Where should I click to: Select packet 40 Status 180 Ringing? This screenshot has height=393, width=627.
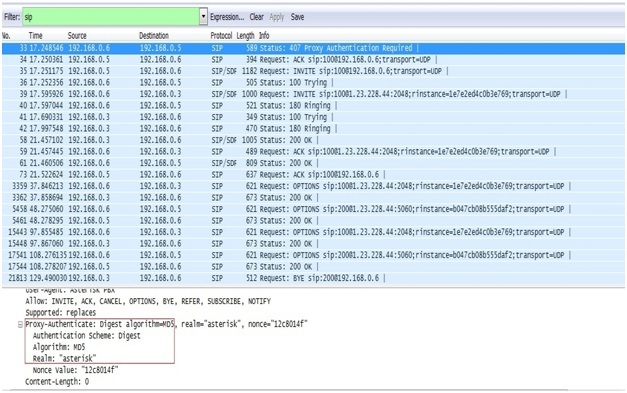(313, 106)
